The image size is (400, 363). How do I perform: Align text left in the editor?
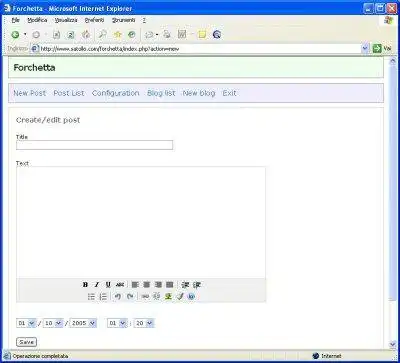pyautogui.click(x=135, y=285)
